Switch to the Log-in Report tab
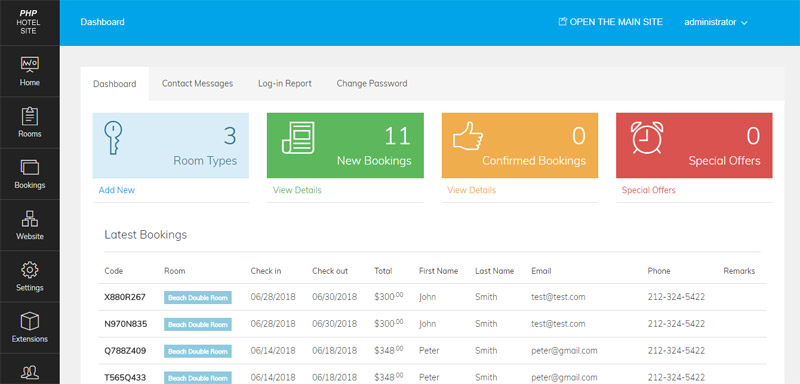Viewport: 800px width, 384px height. click(285, 84)
